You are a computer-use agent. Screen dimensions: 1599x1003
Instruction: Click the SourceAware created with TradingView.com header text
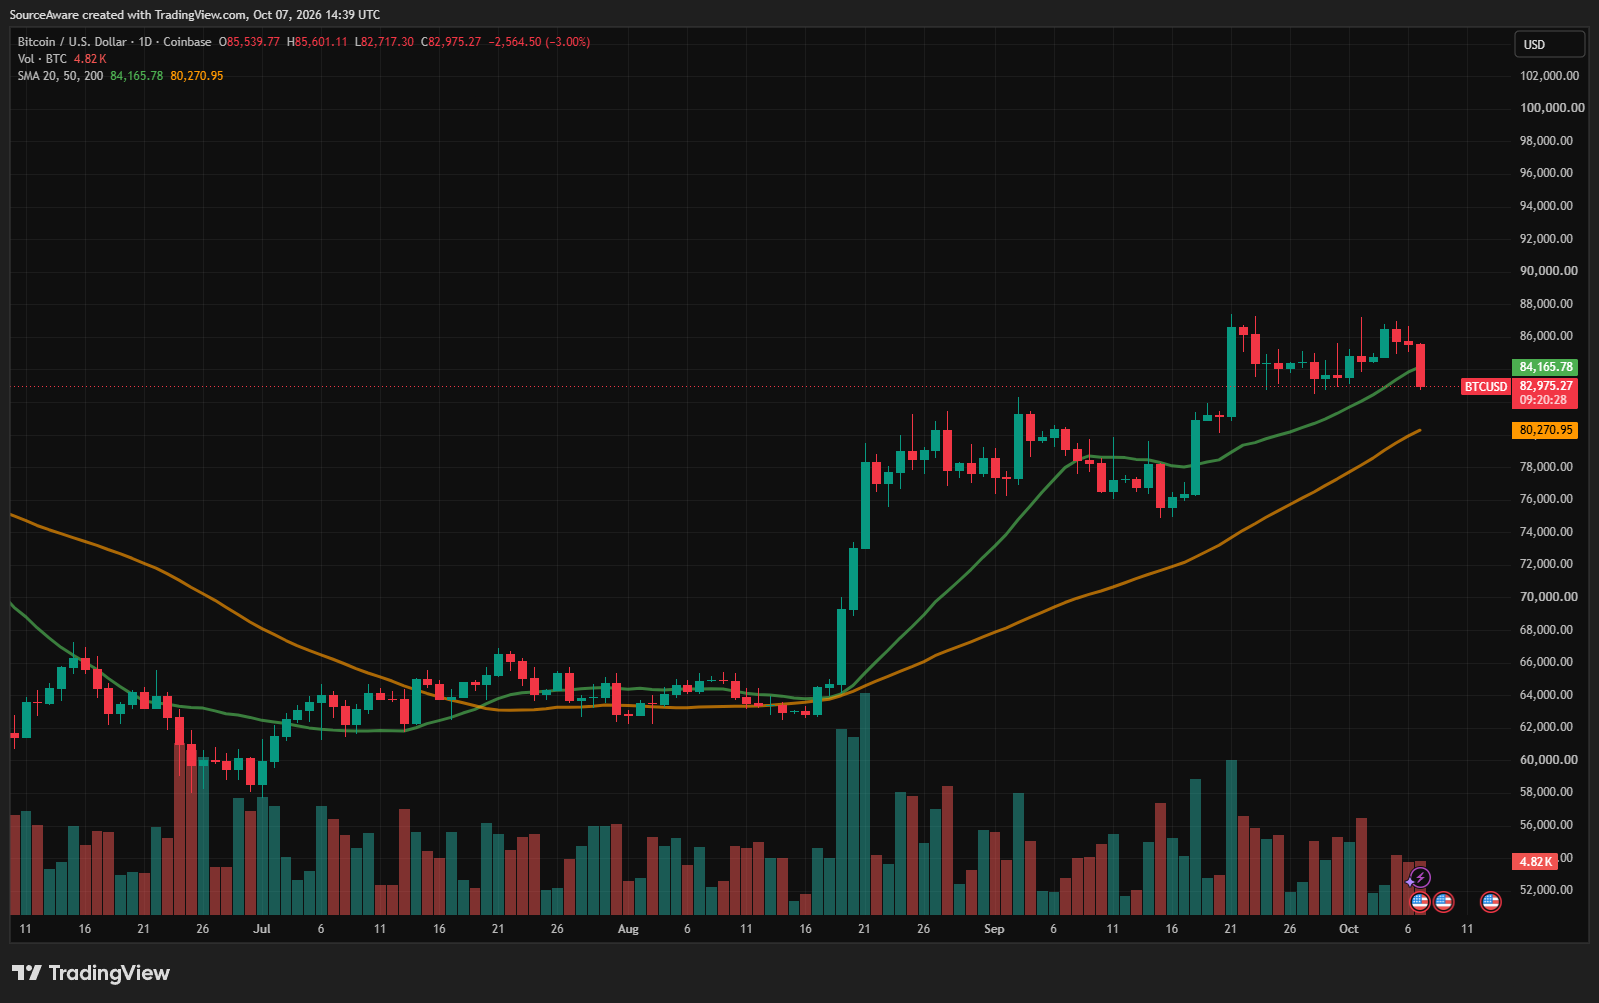195,15
